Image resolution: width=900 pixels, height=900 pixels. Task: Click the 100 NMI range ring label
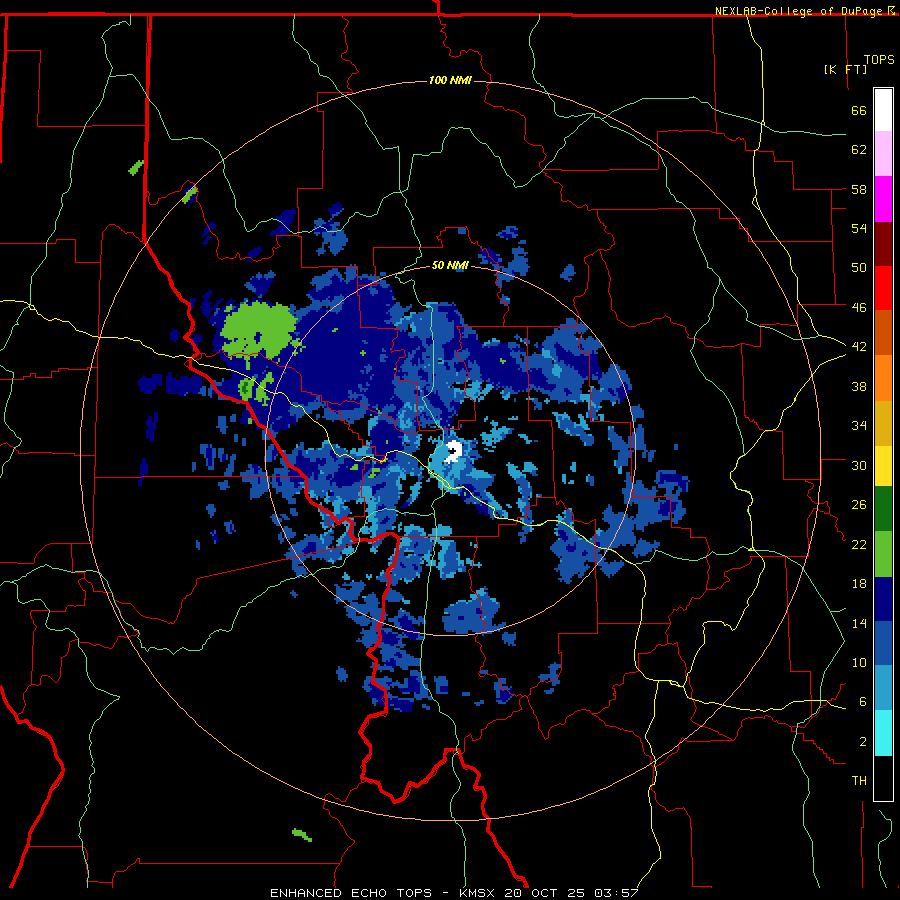pos(450,80)
